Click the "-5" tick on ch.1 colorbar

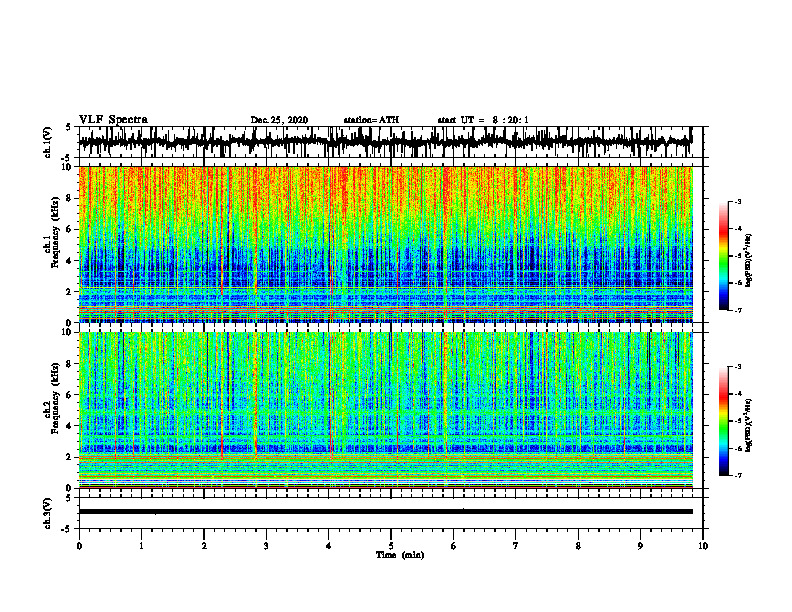[x=738, y=256]
